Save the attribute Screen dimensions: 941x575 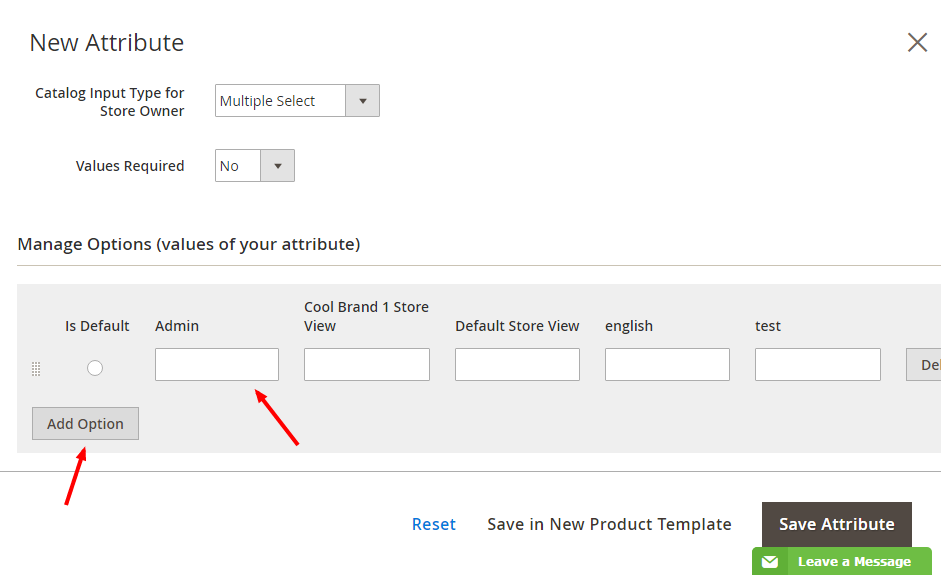tap(836, 524)
